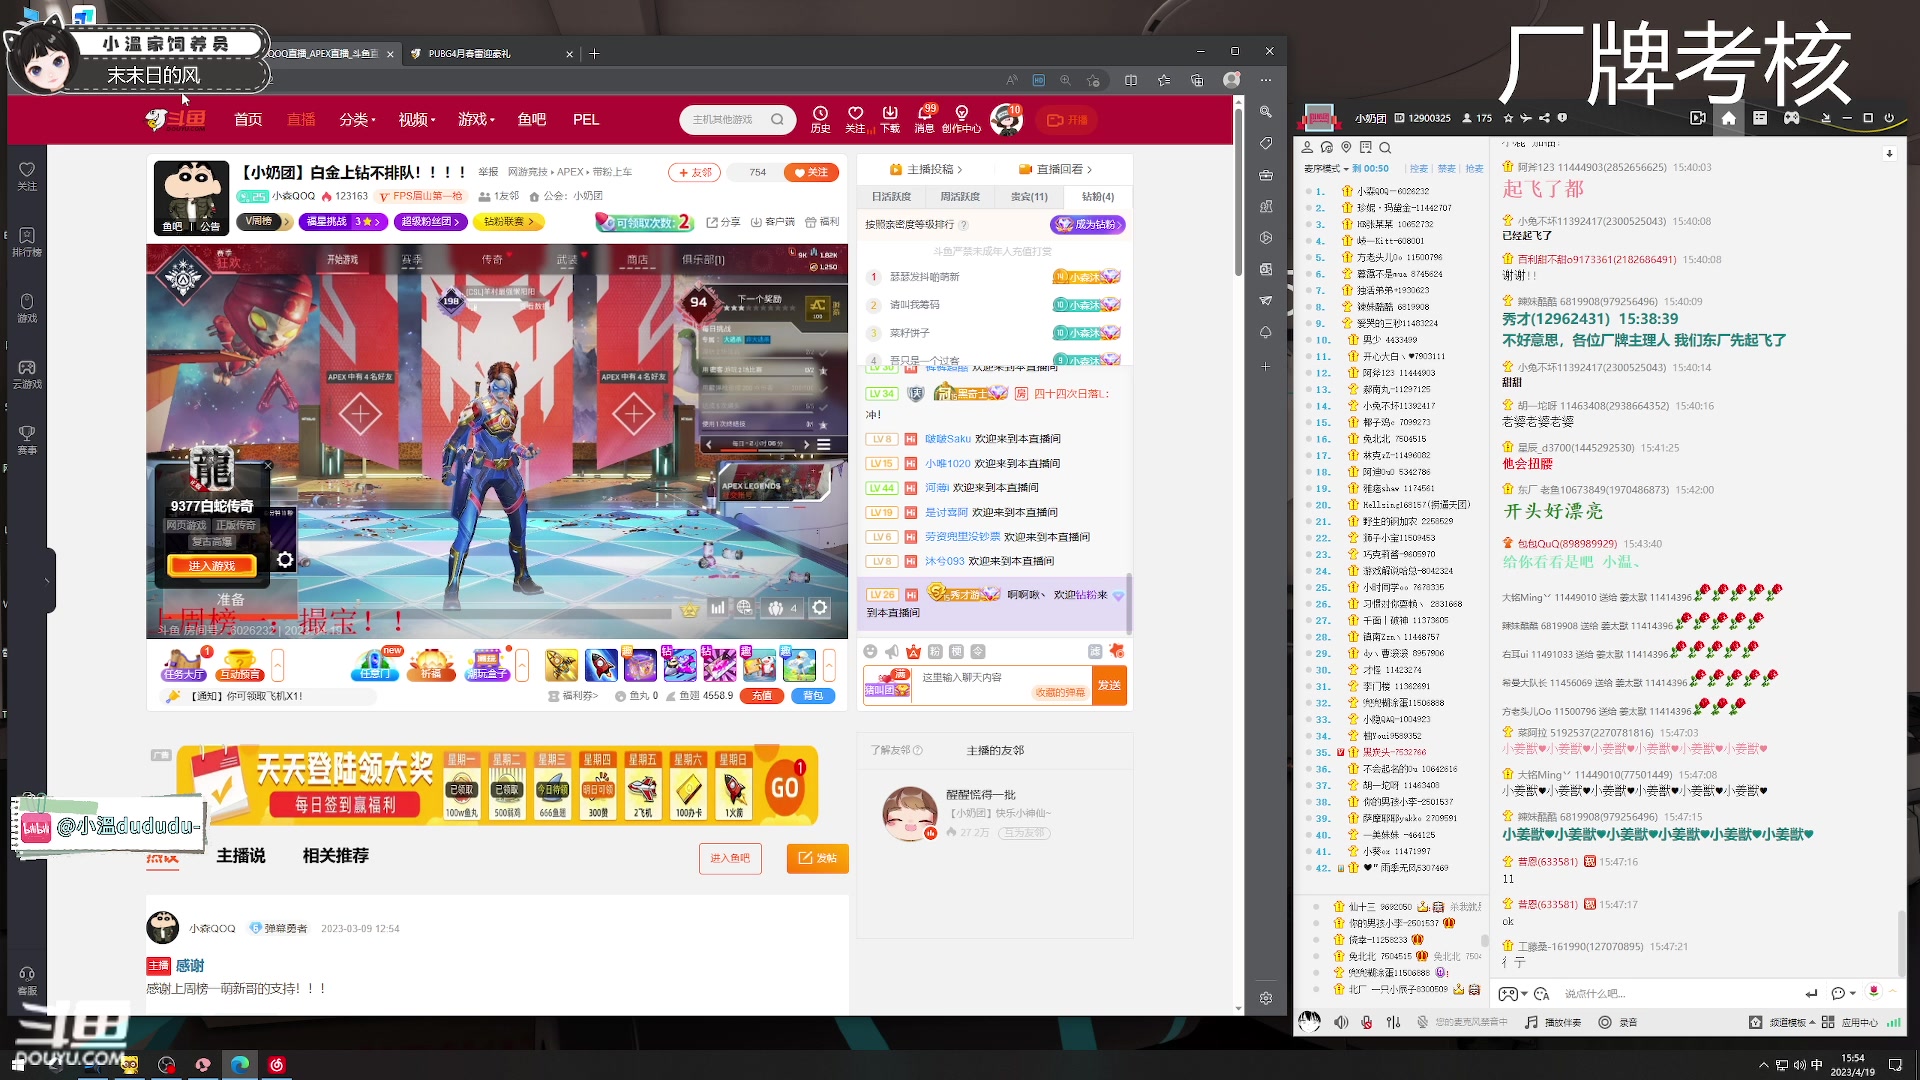1920x1080 pixels.
Task: Switch to the 日活跃度 tab
Action: [891, 197]
